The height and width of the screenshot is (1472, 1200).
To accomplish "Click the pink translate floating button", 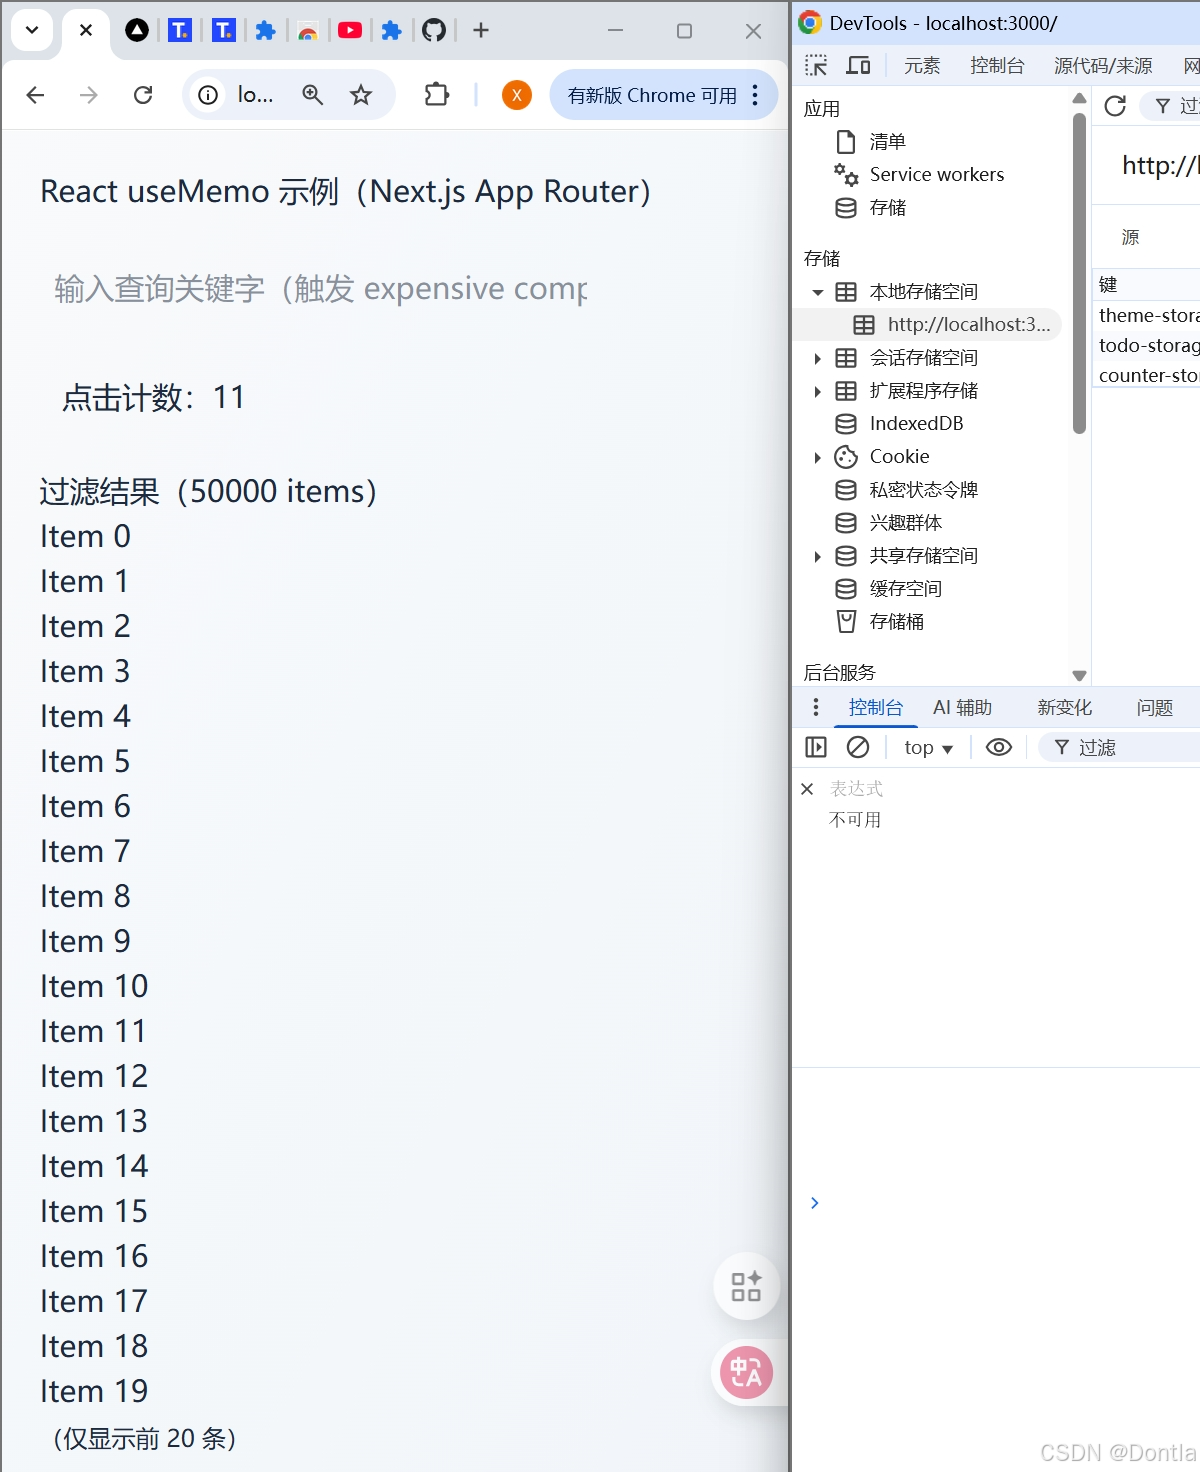I will 746,1373.
